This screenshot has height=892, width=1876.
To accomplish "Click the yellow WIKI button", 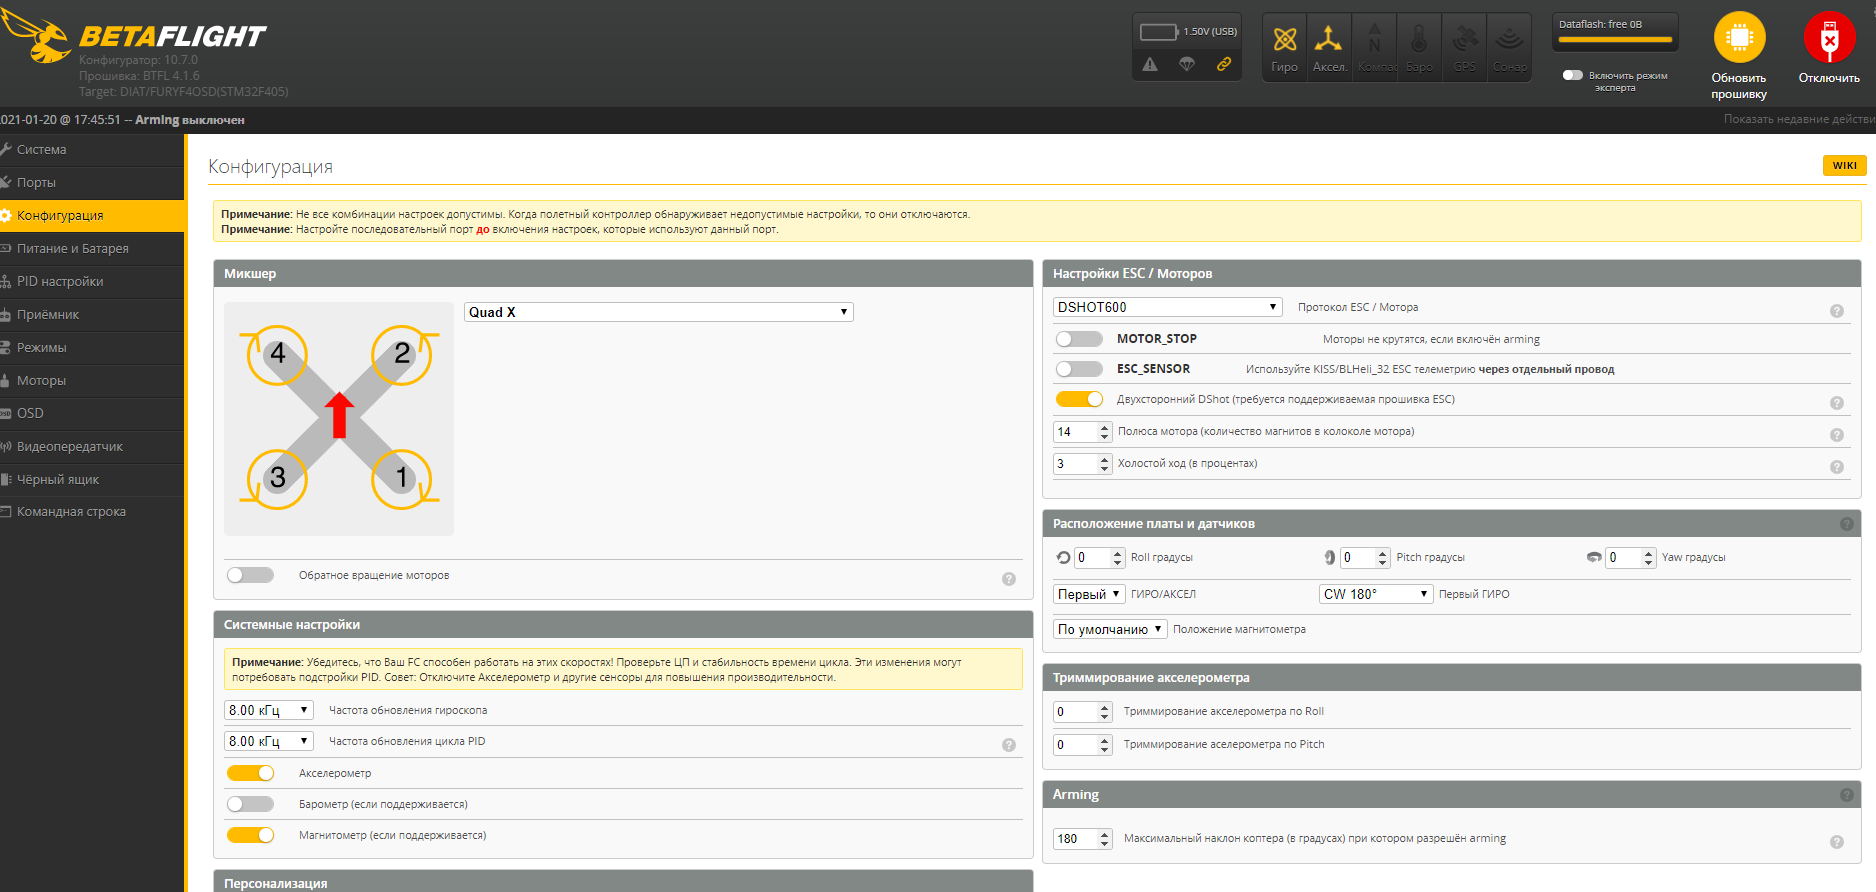I will click(x=1844, y=166).
